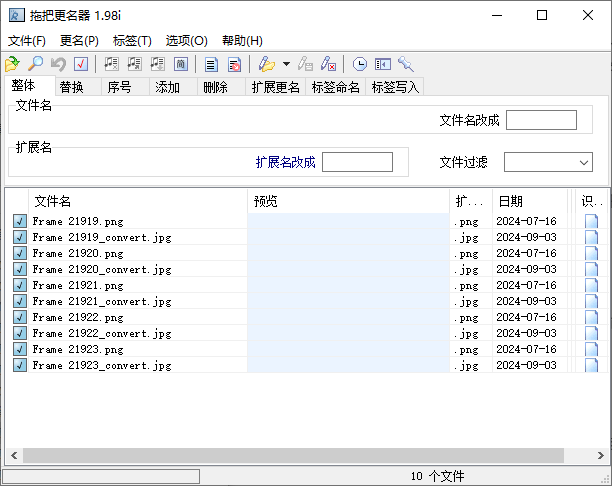Click the clock icon in toolbar

[359, 64]
